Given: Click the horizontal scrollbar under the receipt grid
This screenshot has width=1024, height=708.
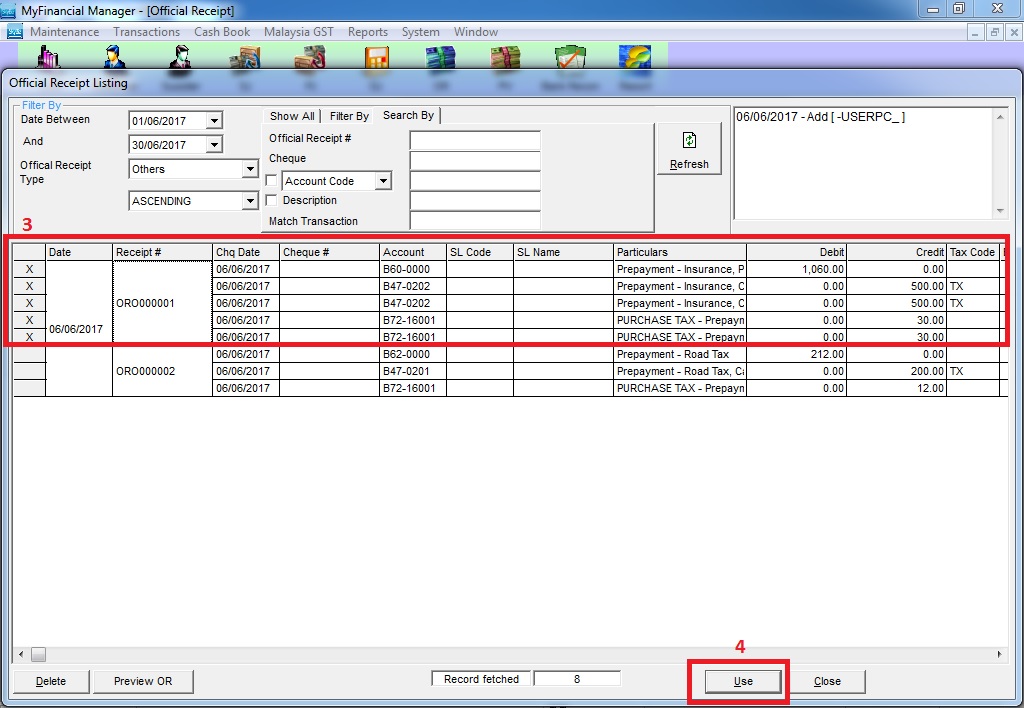Looking at the screenshot, I should (500, 655).
